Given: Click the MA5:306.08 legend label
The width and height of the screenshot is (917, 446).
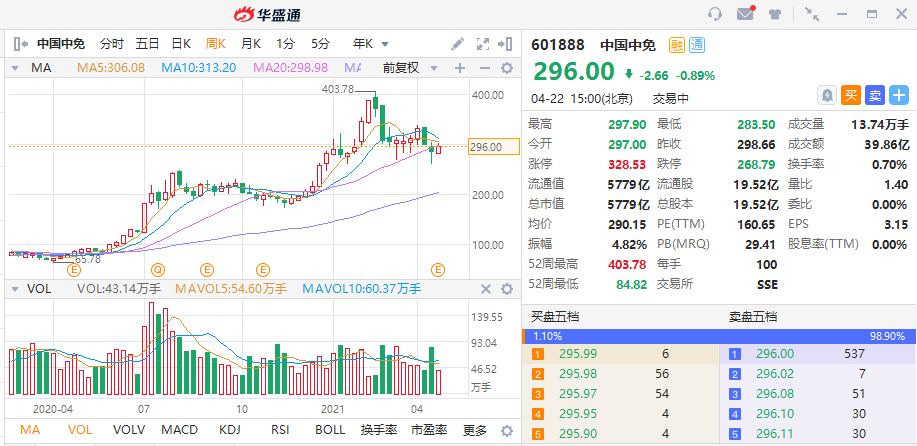Looking at the screenshot, I should click(x=111, y=68).
